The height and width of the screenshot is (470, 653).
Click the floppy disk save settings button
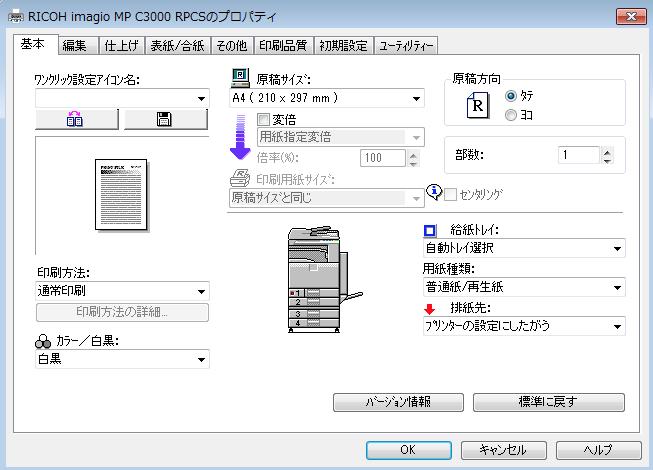point(165,119)
